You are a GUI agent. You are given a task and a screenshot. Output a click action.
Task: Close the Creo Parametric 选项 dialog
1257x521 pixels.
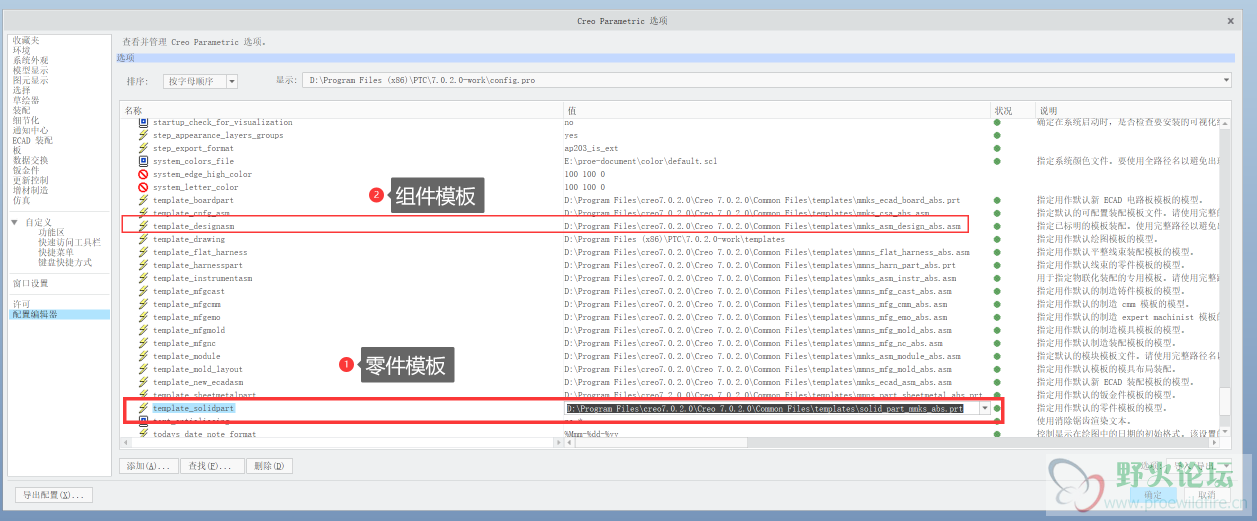[x=1230, y=20]
